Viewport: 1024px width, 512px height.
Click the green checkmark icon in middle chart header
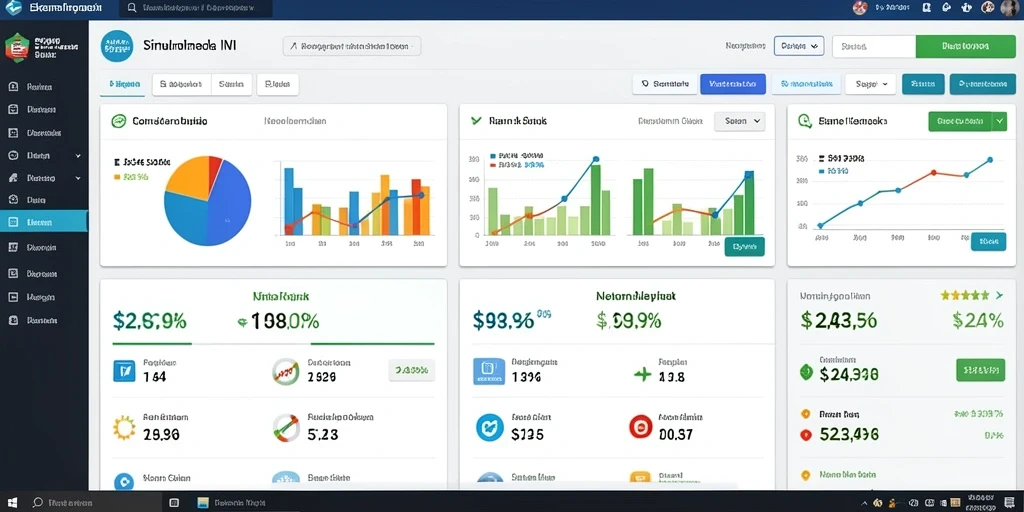click(476, 121)
